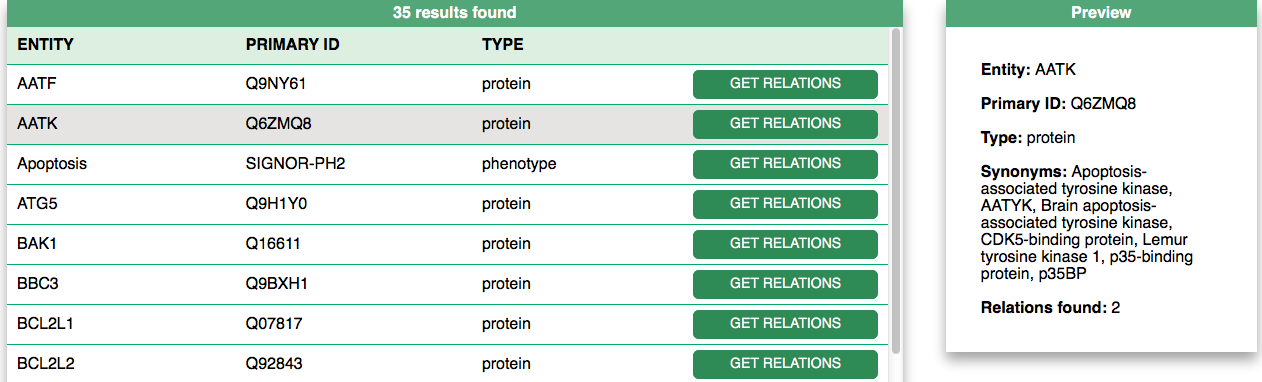1262x382 pixels.
Task: Get relations for BAK1
Action: click(x=785, y=244)
